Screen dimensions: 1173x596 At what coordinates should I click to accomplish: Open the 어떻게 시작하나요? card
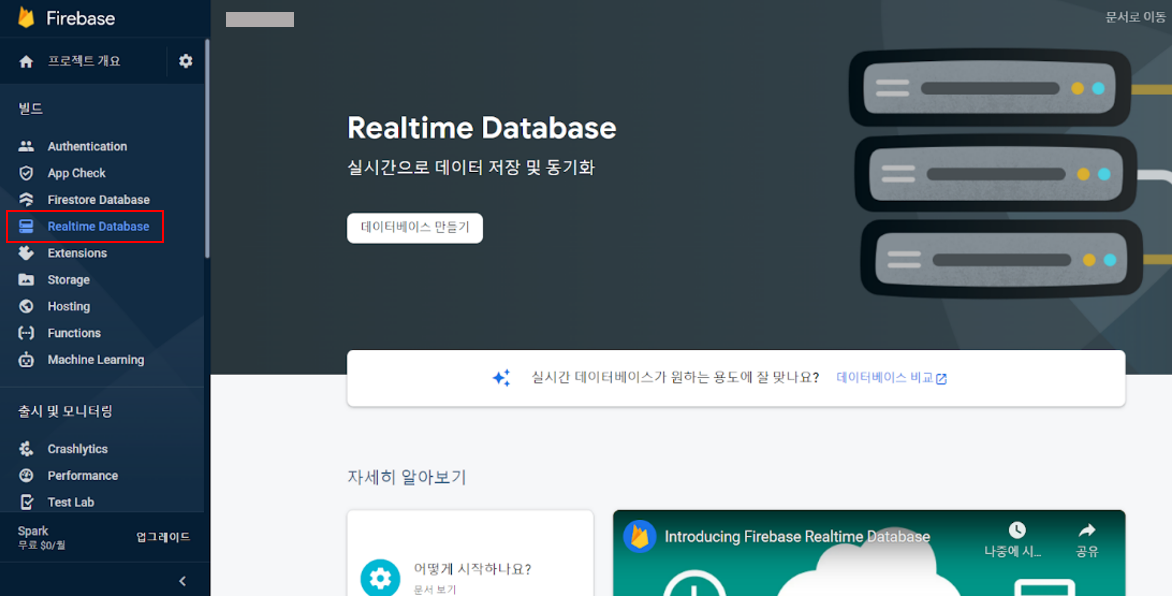coord(470,553)
